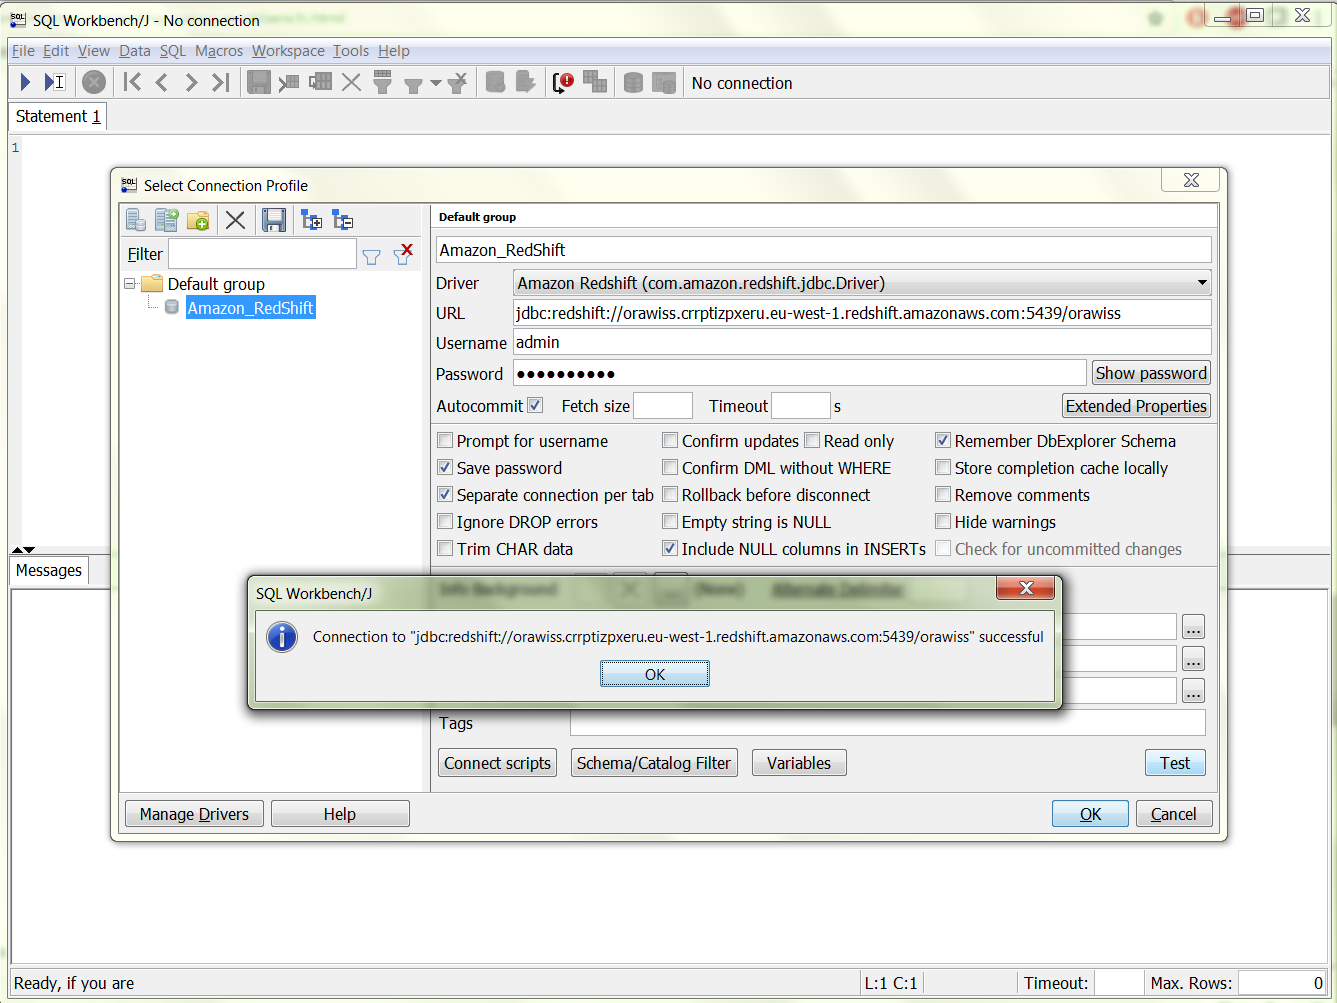Screen dimensions: 1337x1003
Task: Expand all profile groups icon
Action: 312,220
